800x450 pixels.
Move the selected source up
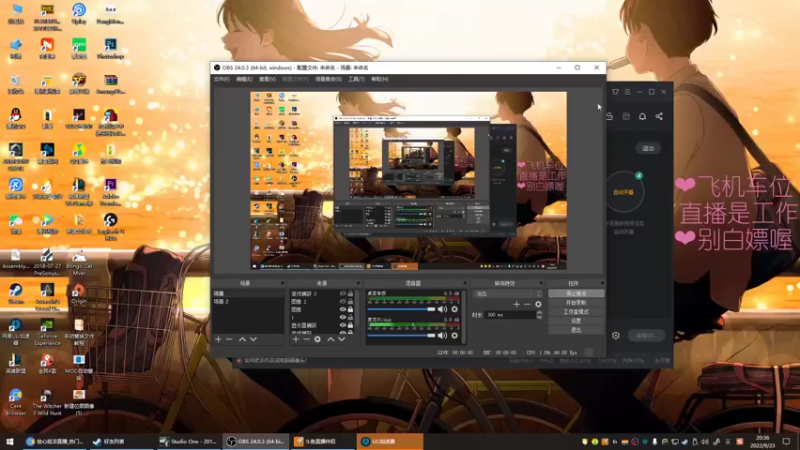pyautogui.click(x=331, y=339)
